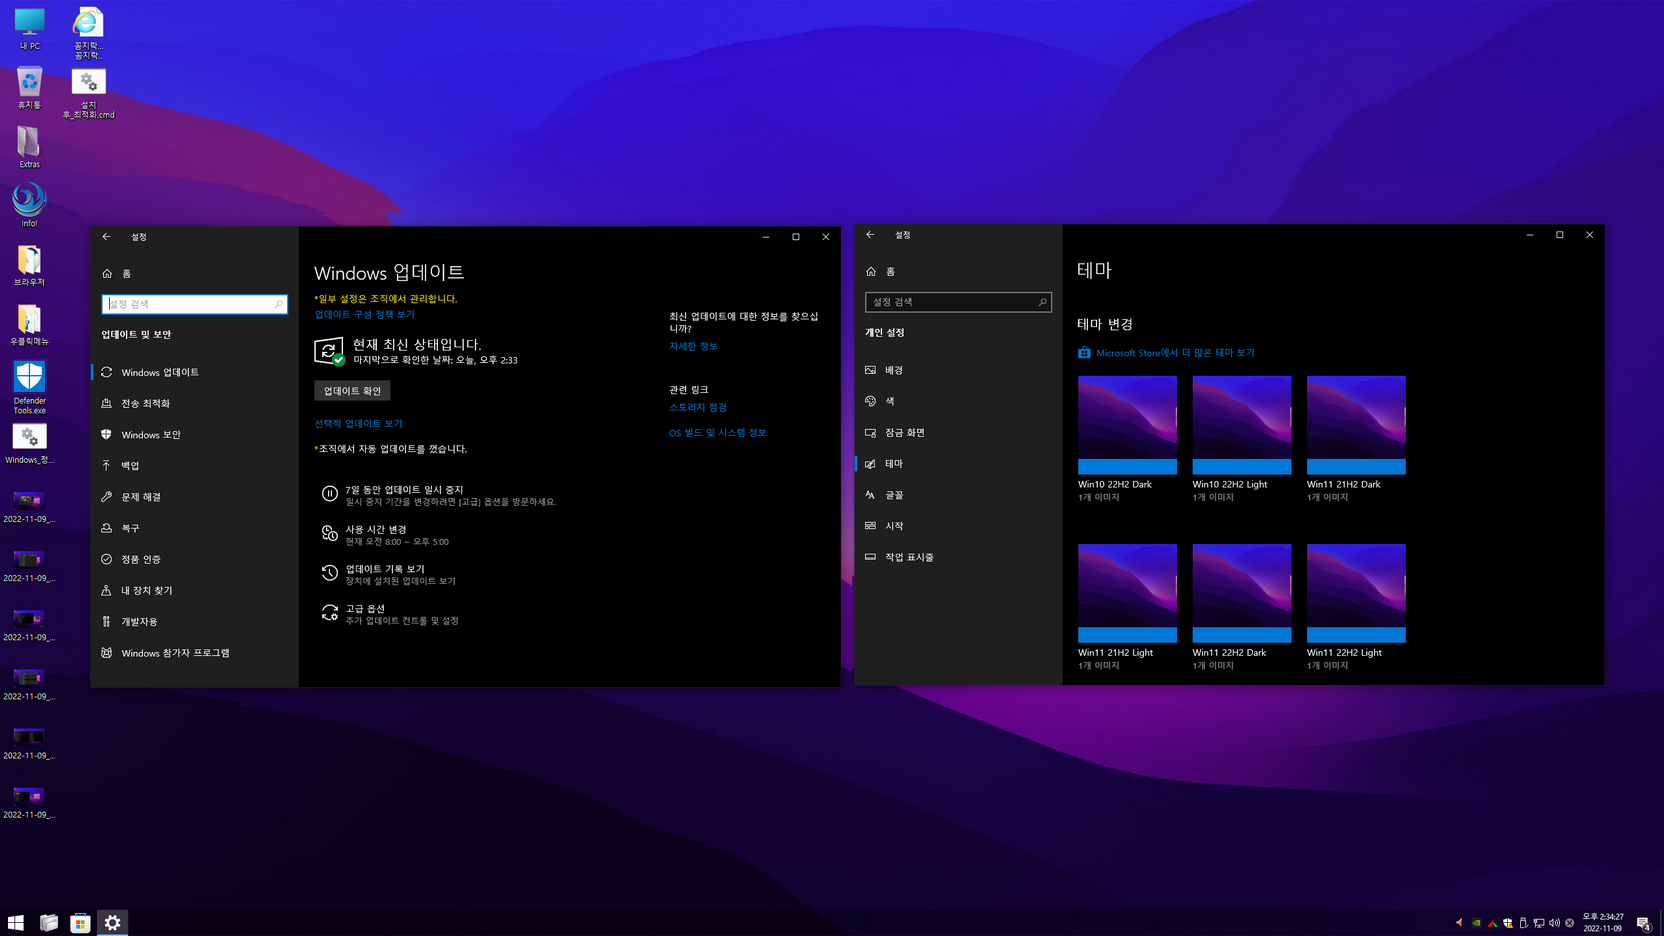Select the Extras desktop archive icon
Screen dimensions: 1664x936
click(29, 146)
